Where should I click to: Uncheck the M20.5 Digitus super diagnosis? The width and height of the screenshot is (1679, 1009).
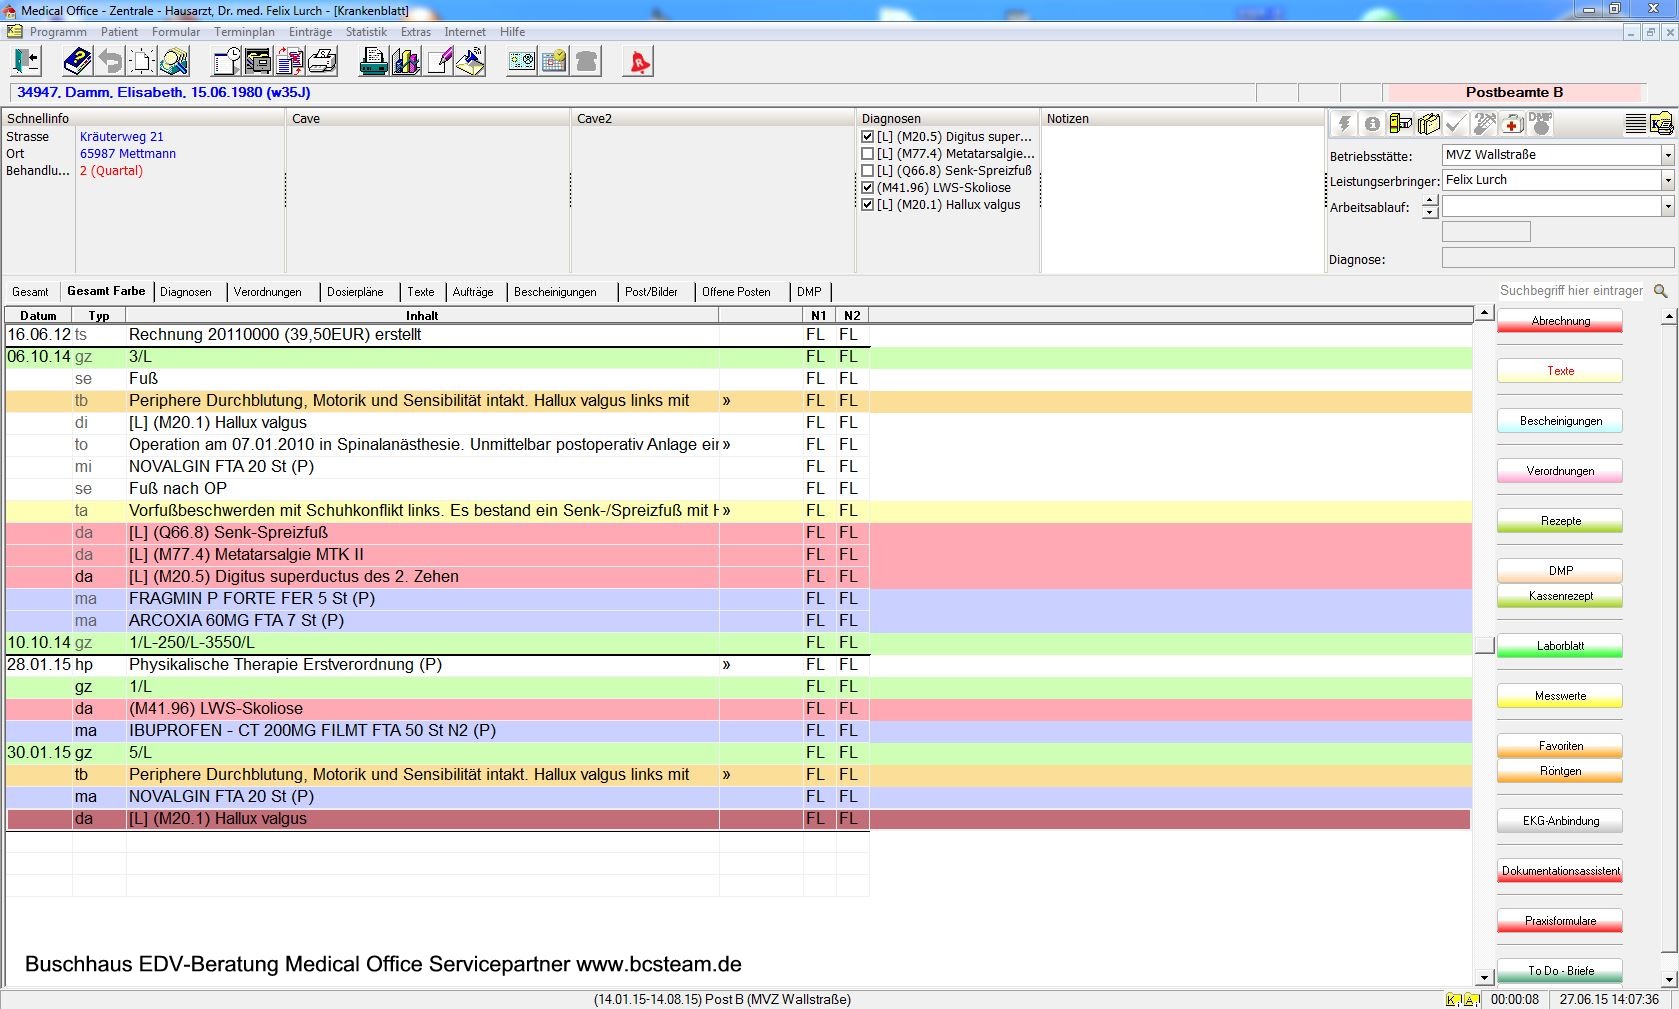tap(867, 137)
